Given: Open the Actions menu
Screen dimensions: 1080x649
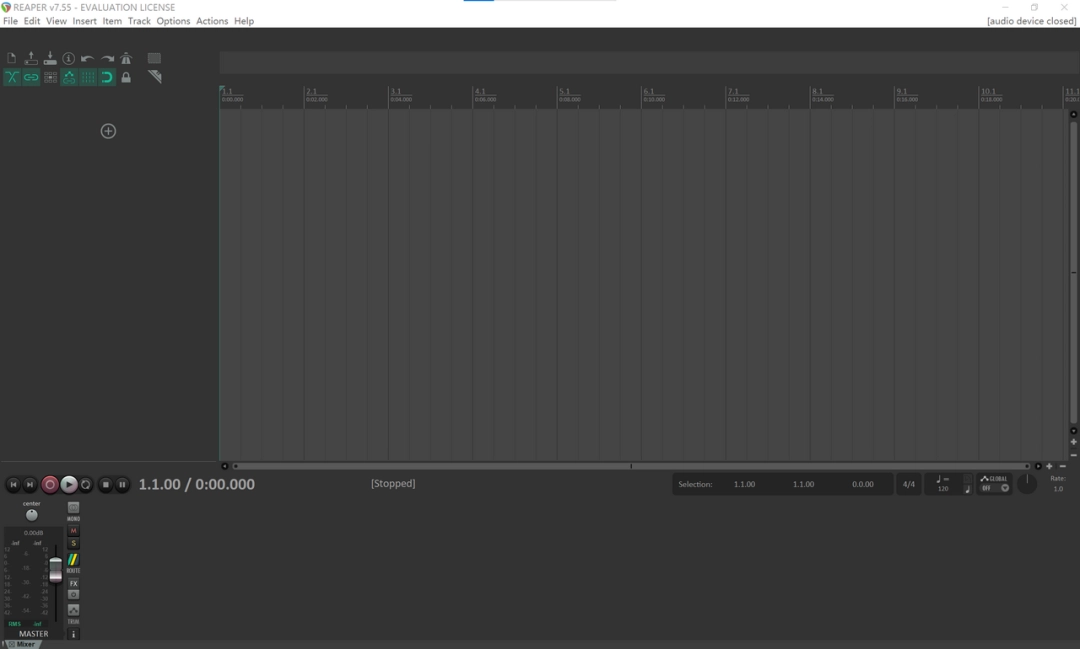Looking at the screenshot, I should (x=211, y=21).
